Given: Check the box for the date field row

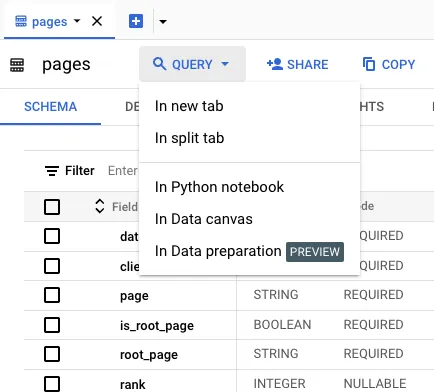Looking at the screenshot, I should pos(52,236).
